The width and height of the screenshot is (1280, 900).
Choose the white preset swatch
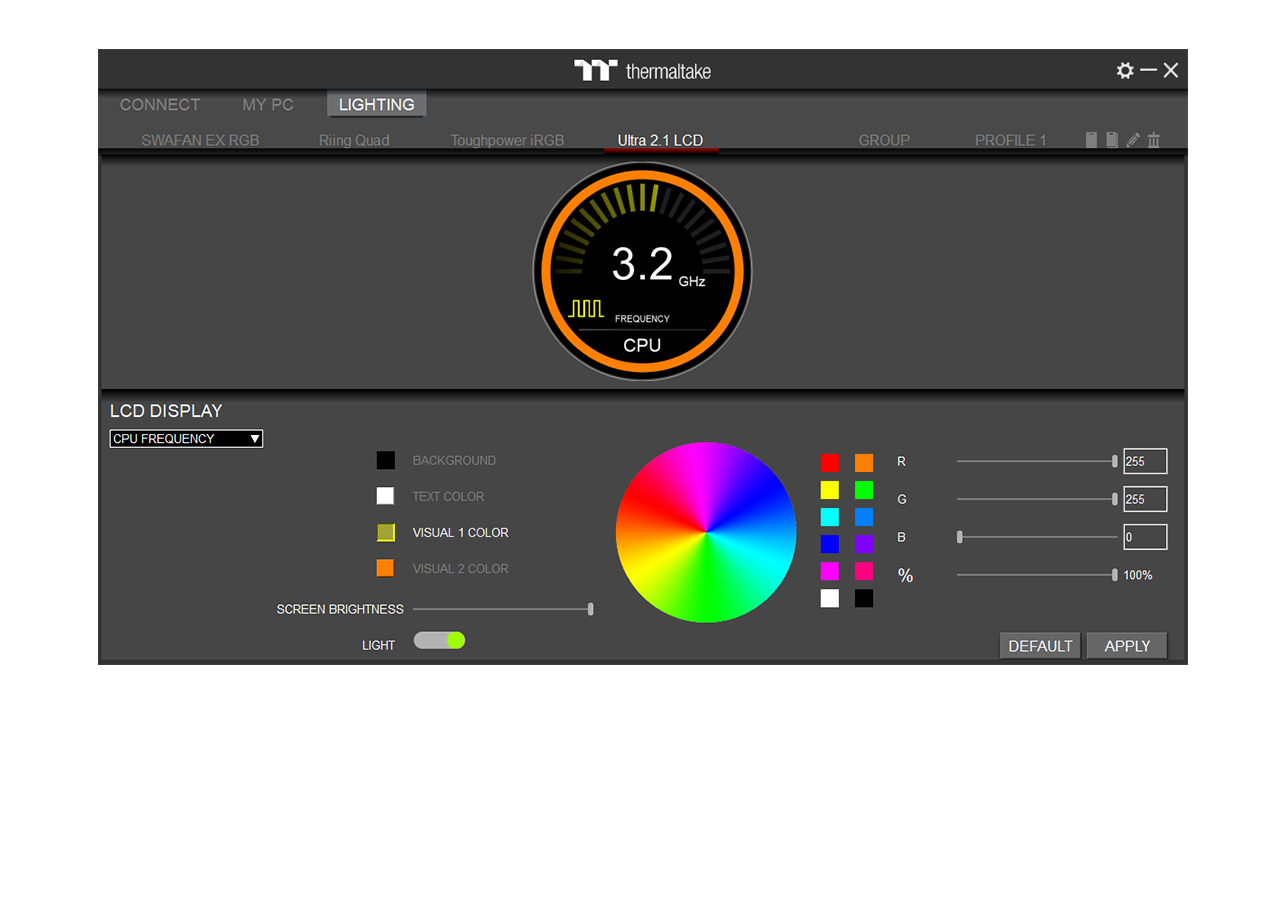830,598
